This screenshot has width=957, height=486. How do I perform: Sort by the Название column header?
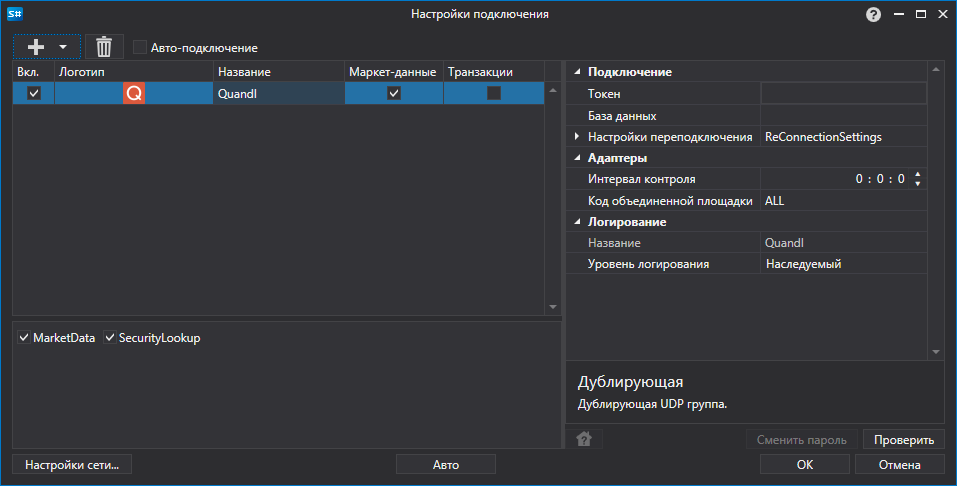coord(279,72)
